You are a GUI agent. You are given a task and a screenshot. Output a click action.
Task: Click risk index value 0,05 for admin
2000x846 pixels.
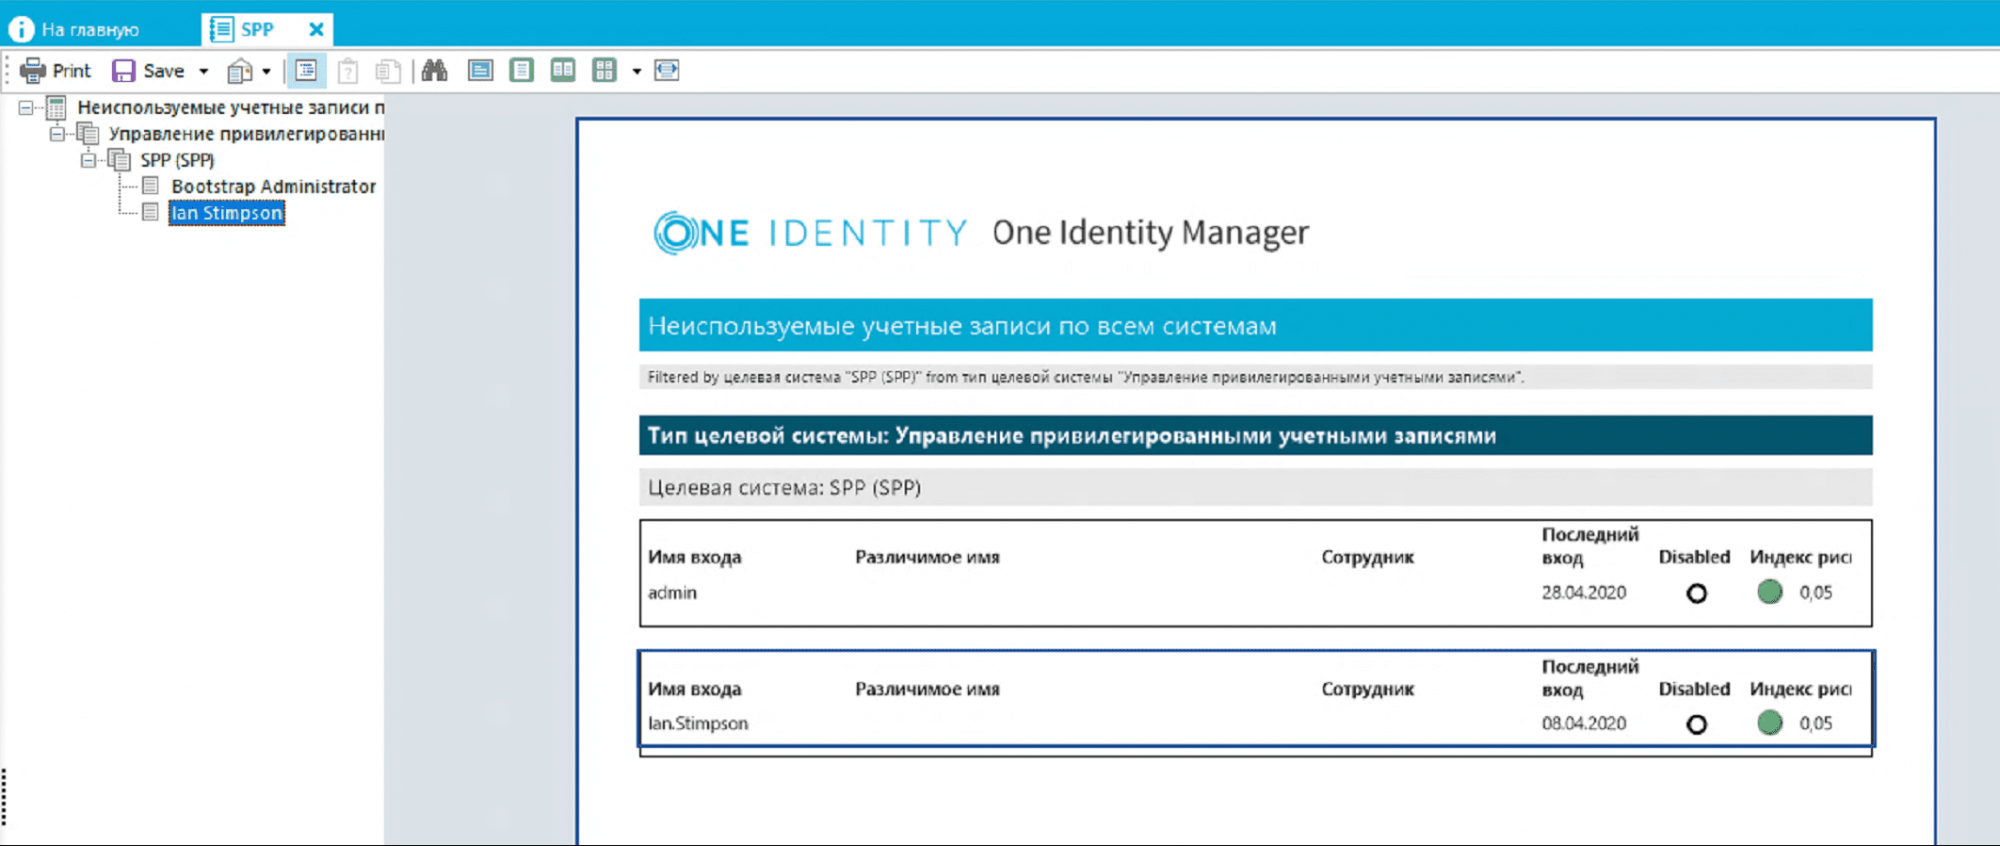(1816, 592)
